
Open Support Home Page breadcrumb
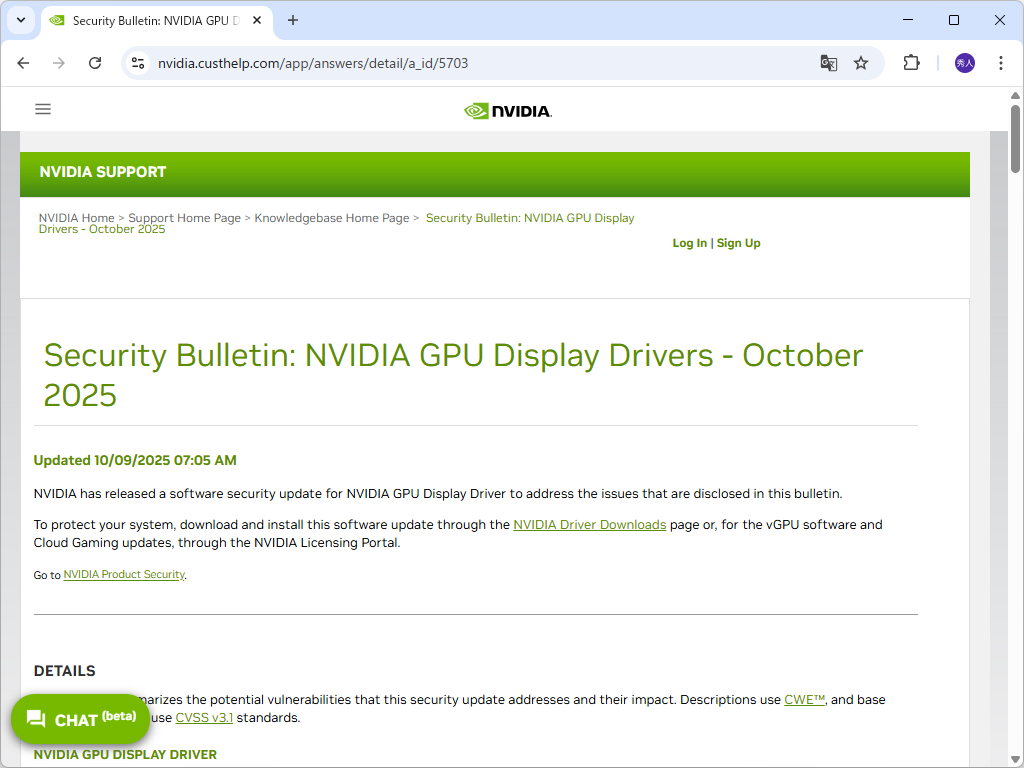pyautogui.click(x=184, y=218)
